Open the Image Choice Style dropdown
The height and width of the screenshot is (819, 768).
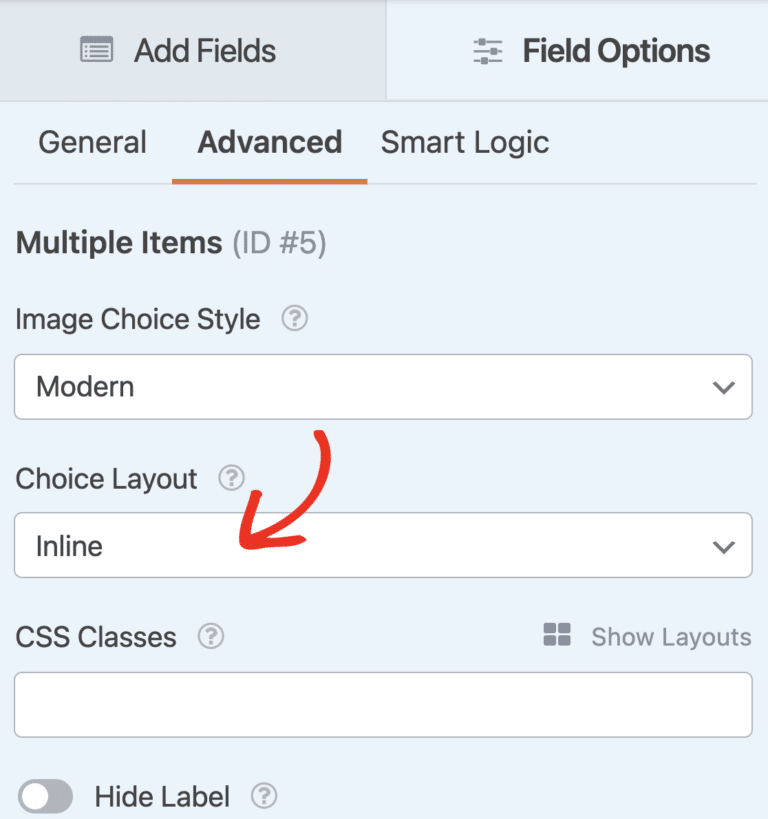(x=383, y=386)
